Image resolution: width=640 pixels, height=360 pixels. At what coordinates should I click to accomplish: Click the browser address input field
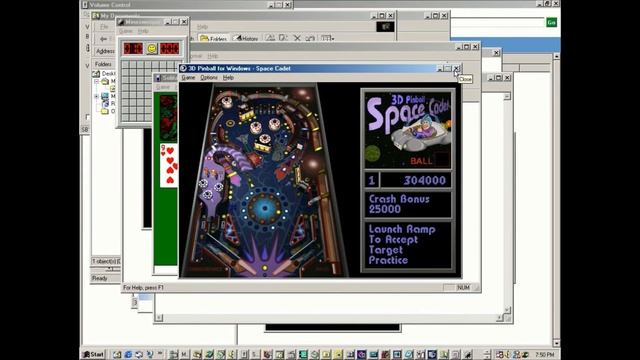click(497, 22)
